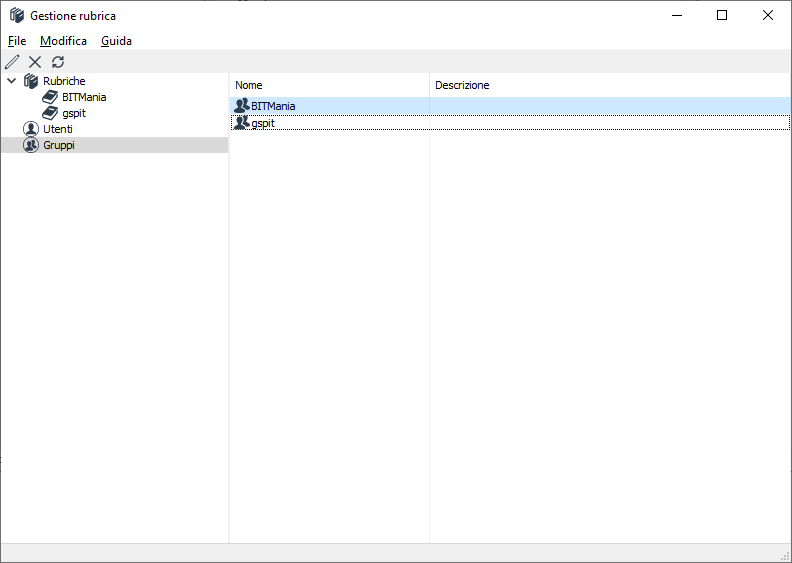This screenshot has width=792, height=563.
Task: Click the X delete icon in toolbar
Action: 35,62
